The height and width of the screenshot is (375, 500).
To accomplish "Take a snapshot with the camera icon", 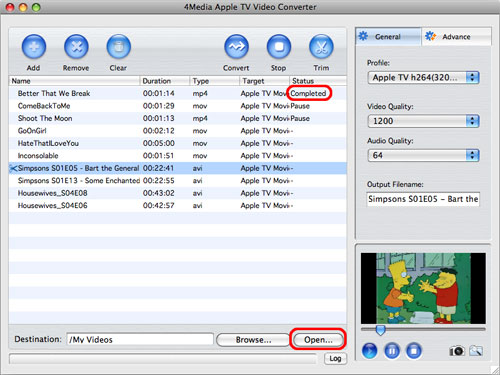I will [457, 351].
